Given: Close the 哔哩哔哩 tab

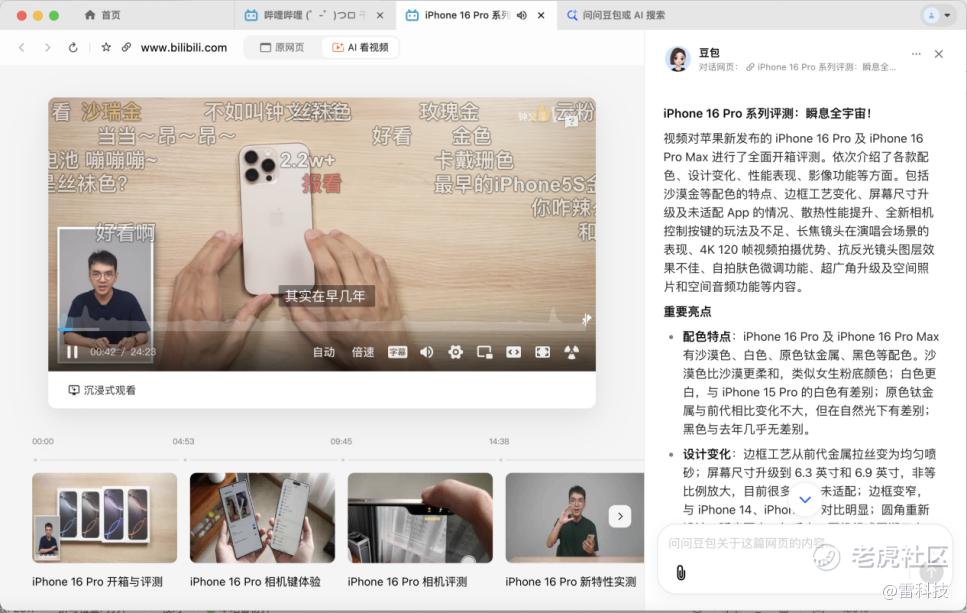Looking at the screenshot, I should 381,15.
